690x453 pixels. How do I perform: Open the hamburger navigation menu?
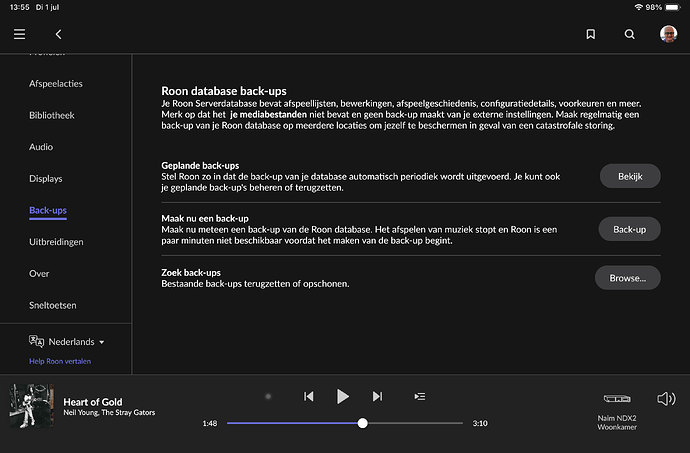coord(19,34)
